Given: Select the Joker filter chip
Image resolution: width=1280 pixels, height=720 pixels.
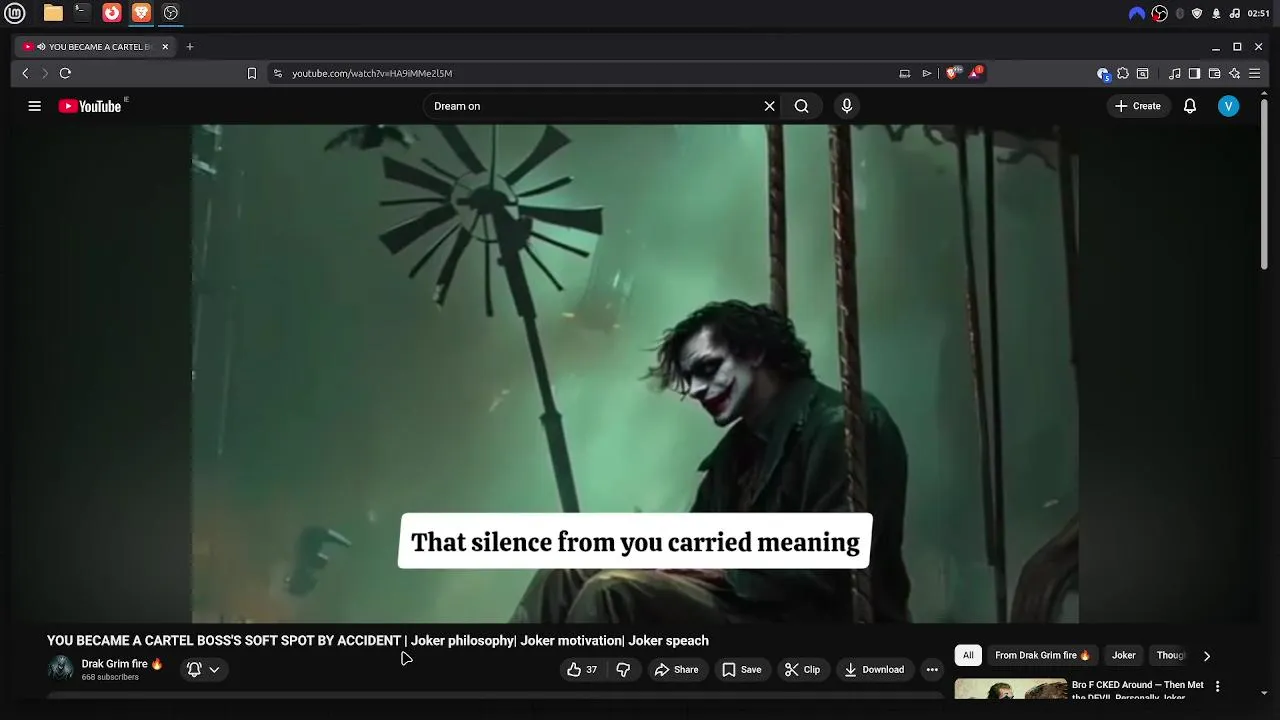Looking at the screenshot, I should pos(1124,656).
